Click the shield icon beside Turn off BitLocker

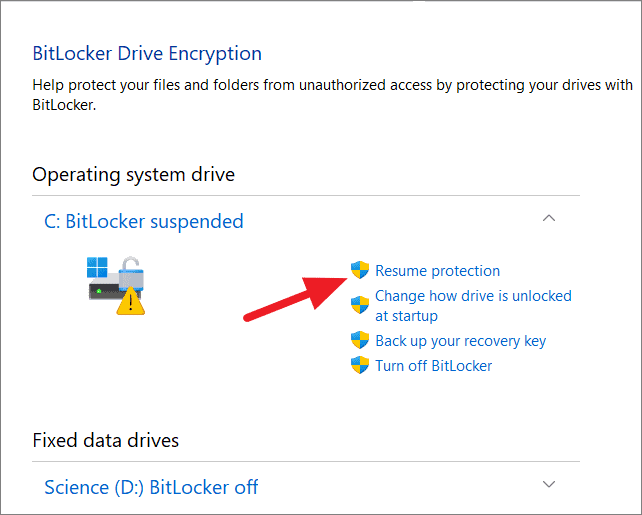tap(360, 365)
